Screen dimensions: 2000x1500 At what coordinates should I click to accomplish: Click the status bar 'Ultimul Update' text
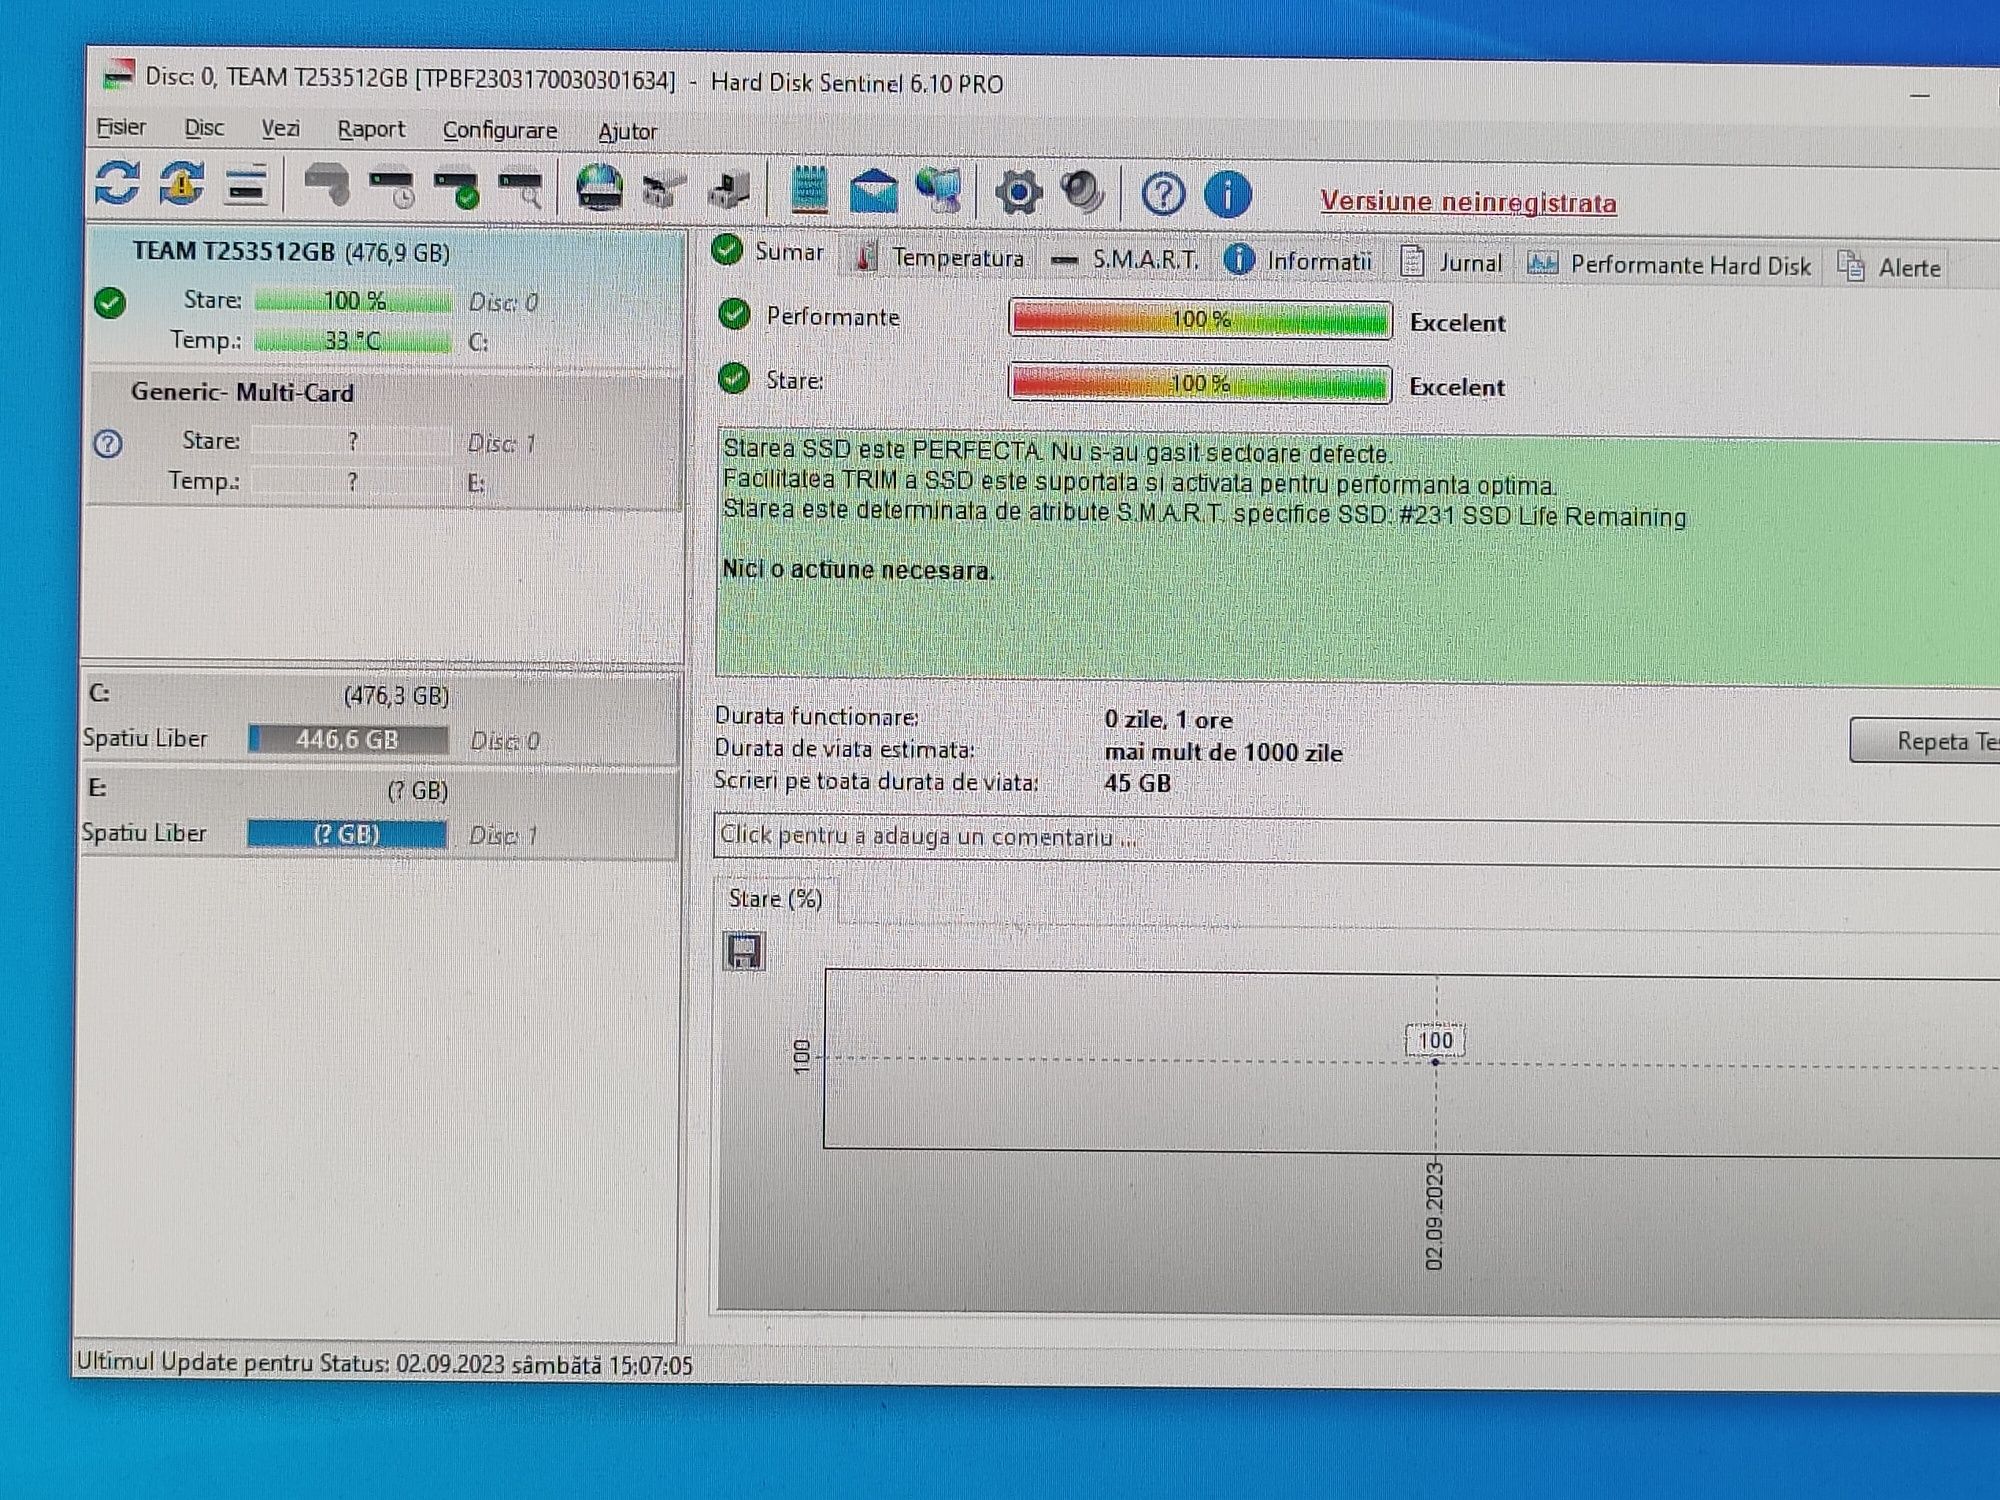click(x=384, y=1364)
